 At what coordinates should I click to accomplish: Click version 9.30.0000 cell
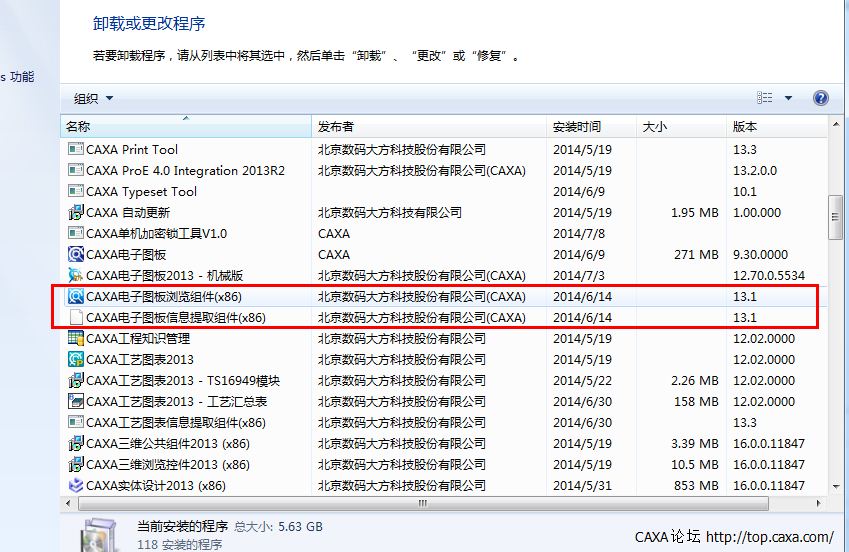coord(760,255)
